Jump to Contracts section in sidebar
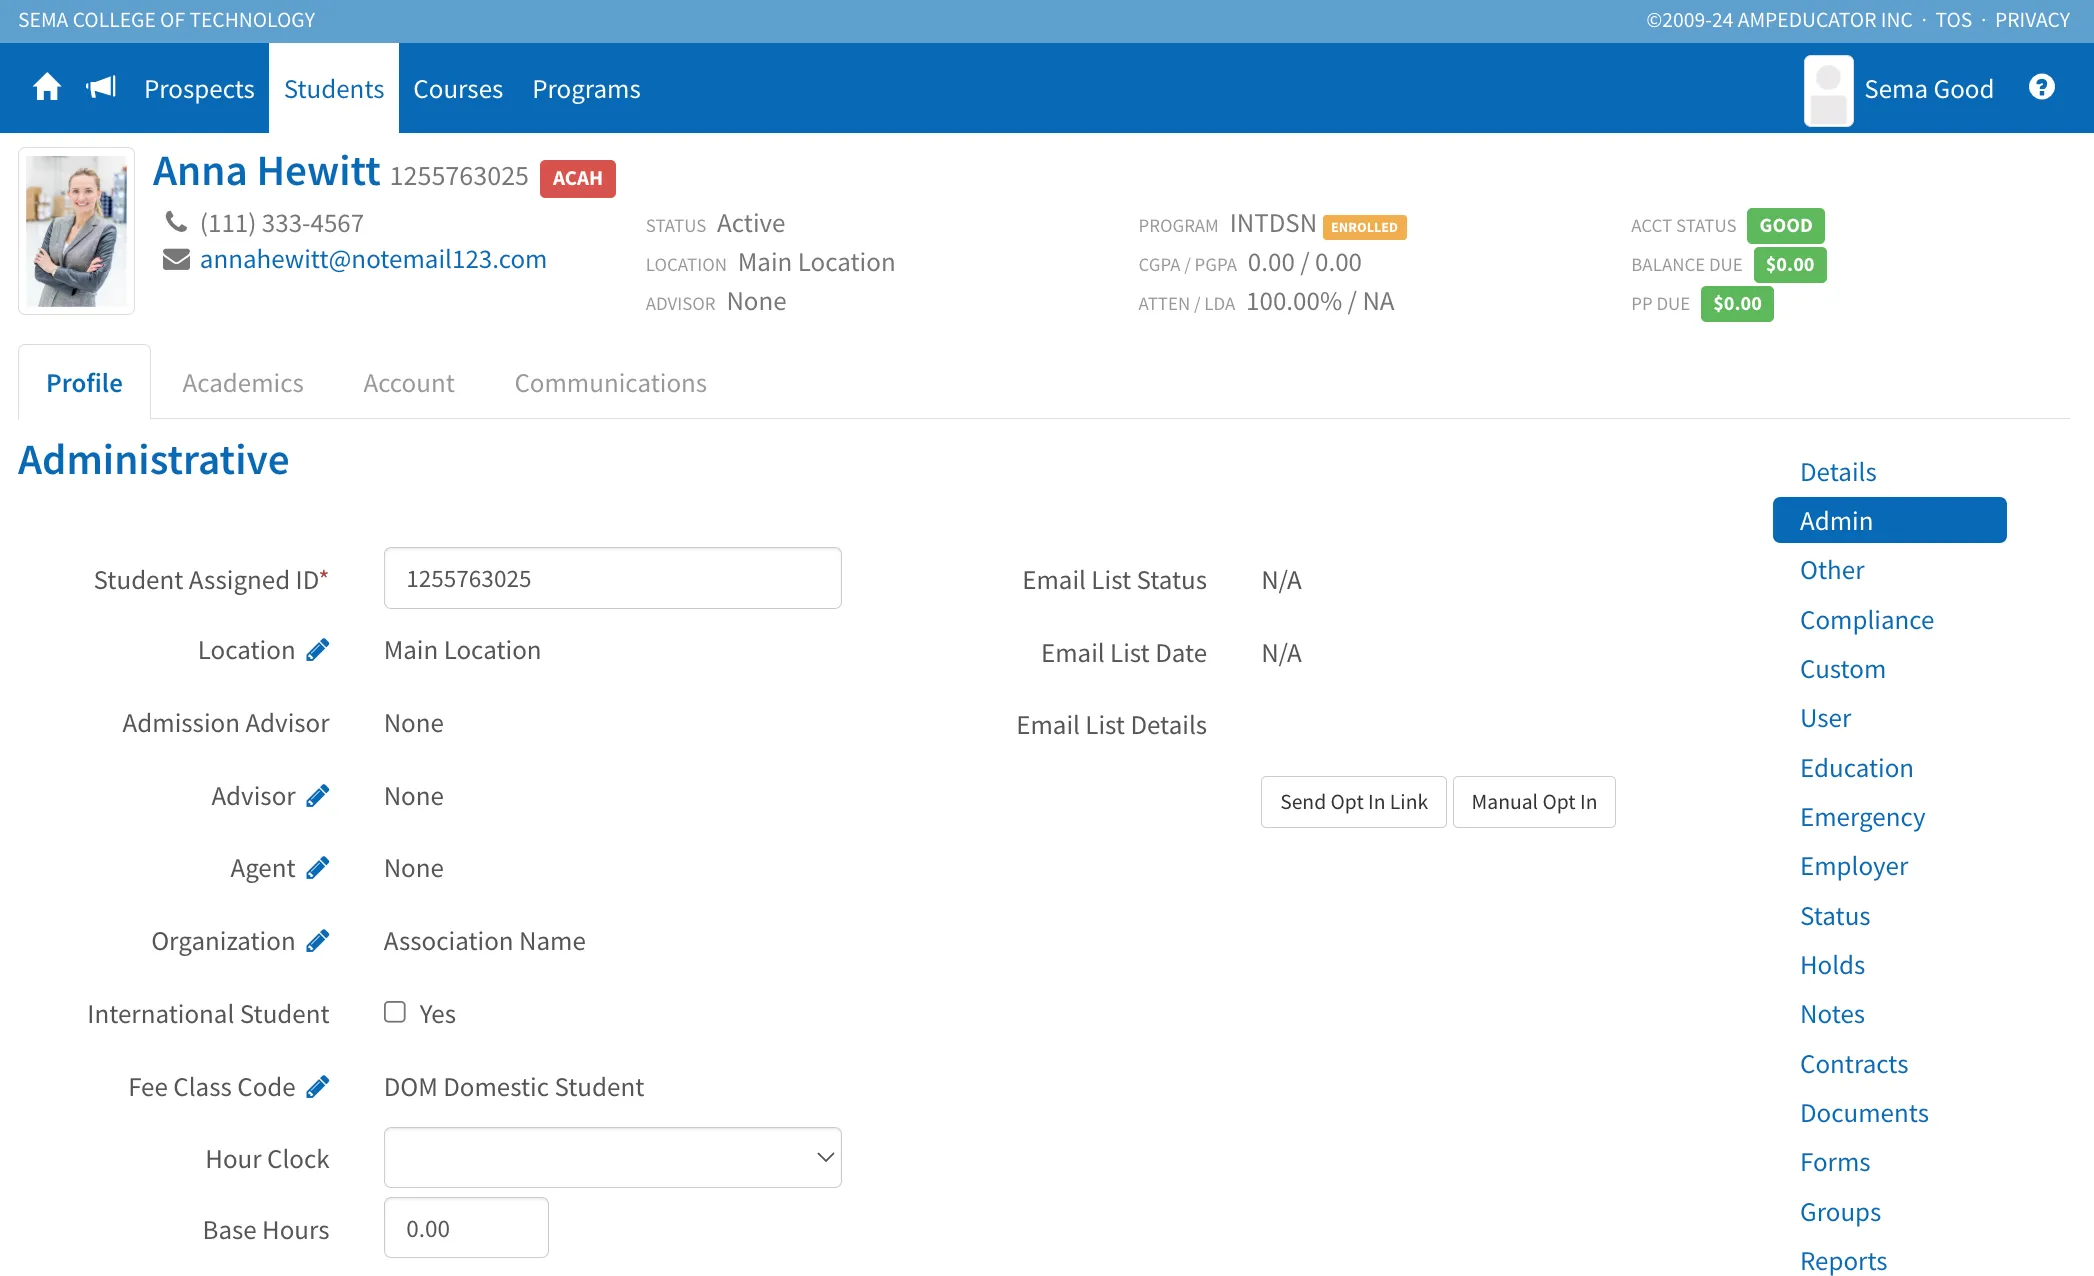 1854,1064
